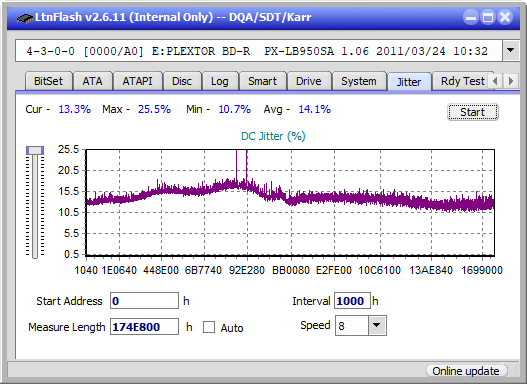The image size is (527, 384).
Task: Click the window resize grip corner
Action: point(514,371)
